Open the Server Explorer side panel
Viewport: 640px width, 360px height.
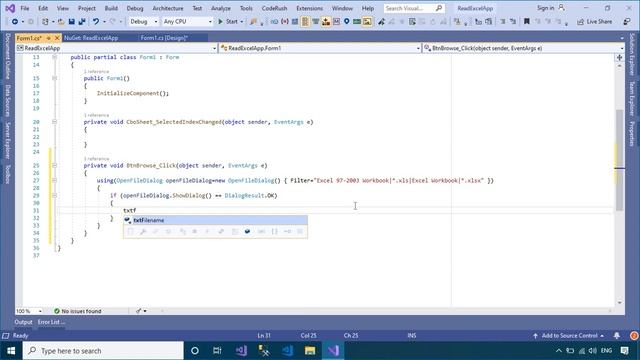tap(7, 140)
